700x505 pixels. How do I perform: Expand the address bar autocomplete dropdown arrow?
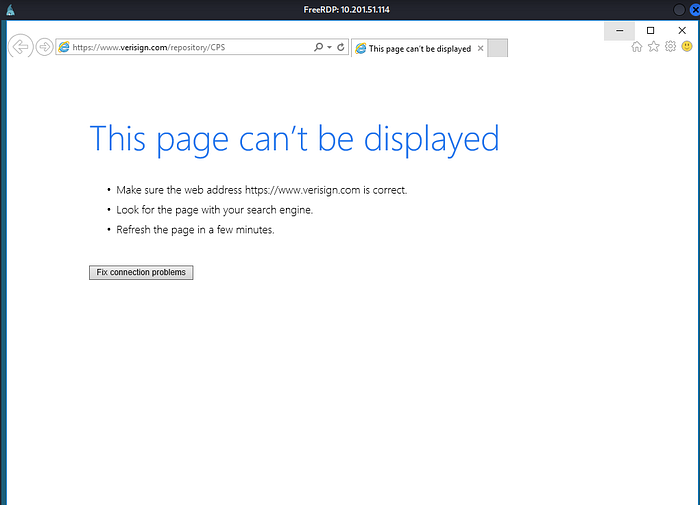[x=329, y=47]
